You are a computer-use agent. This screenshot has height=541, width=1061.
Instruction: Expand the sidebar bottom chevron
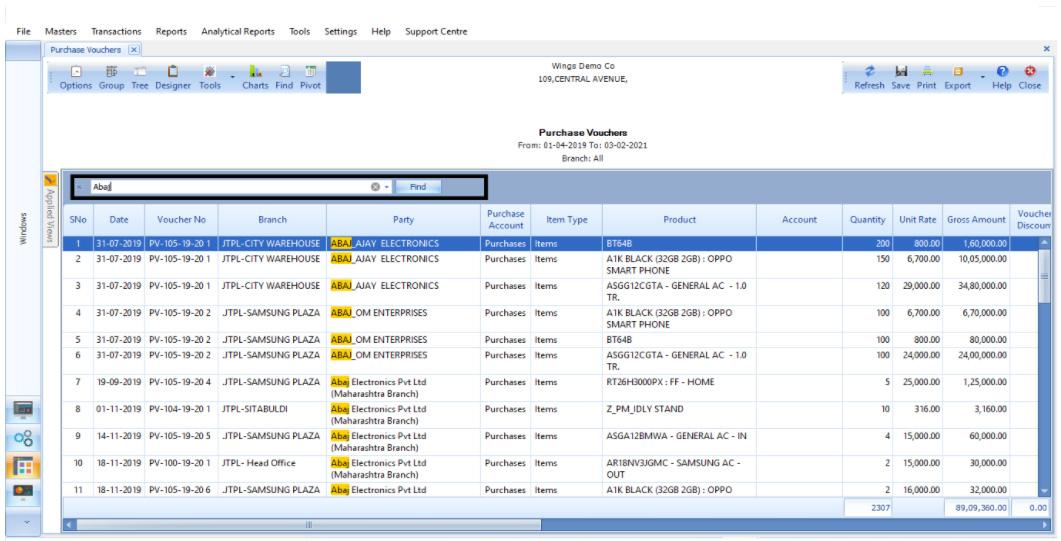click(23, 522)
